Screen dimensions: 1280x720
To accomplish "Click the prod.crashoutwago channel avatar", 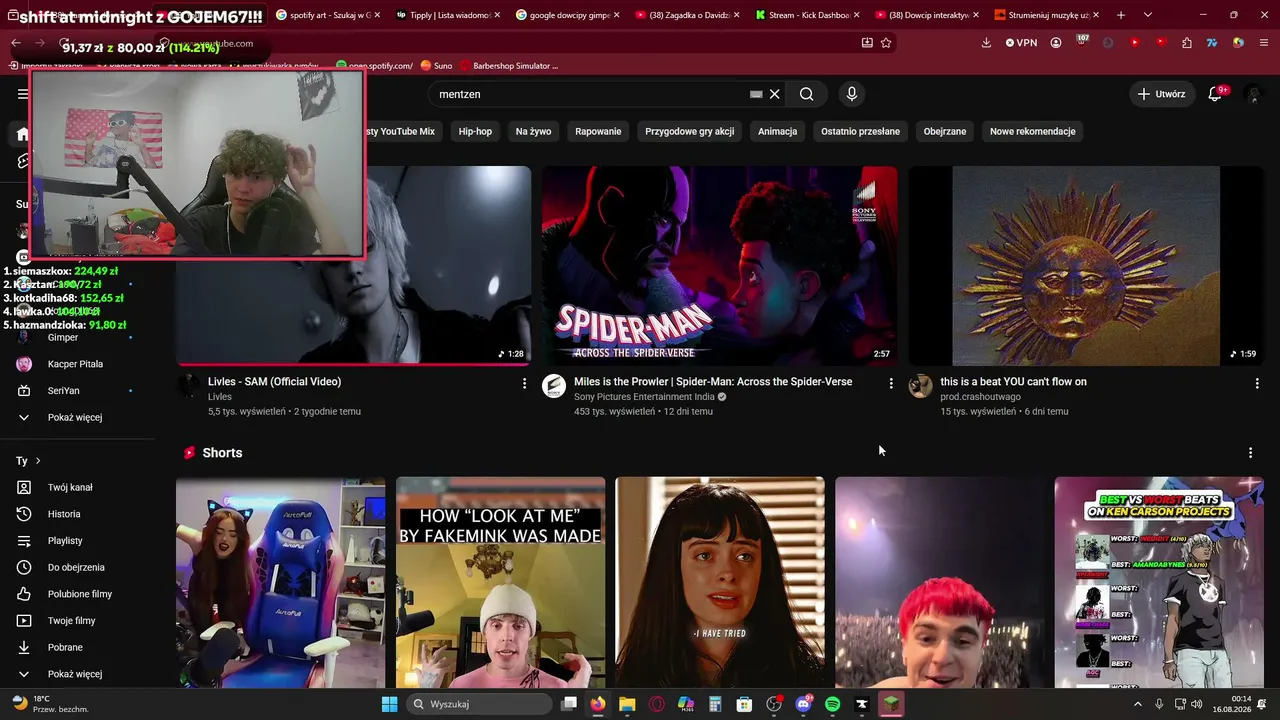I will click(920, 387).
